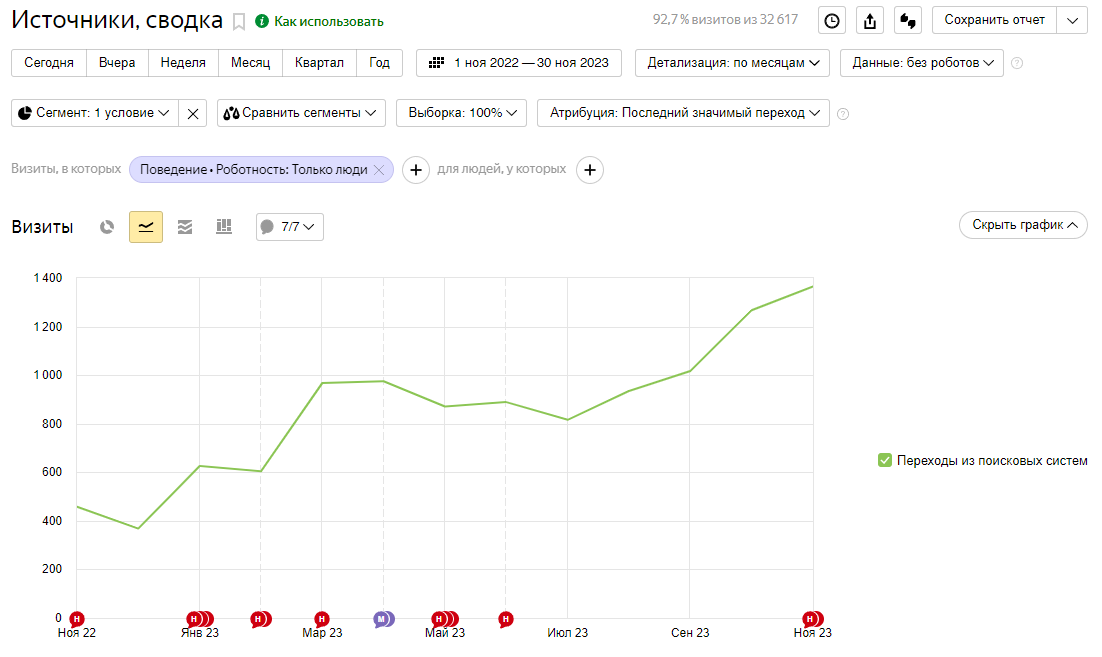Select the stacked area chart icon
Screen dimensions: 1102x657
(185, 227)
